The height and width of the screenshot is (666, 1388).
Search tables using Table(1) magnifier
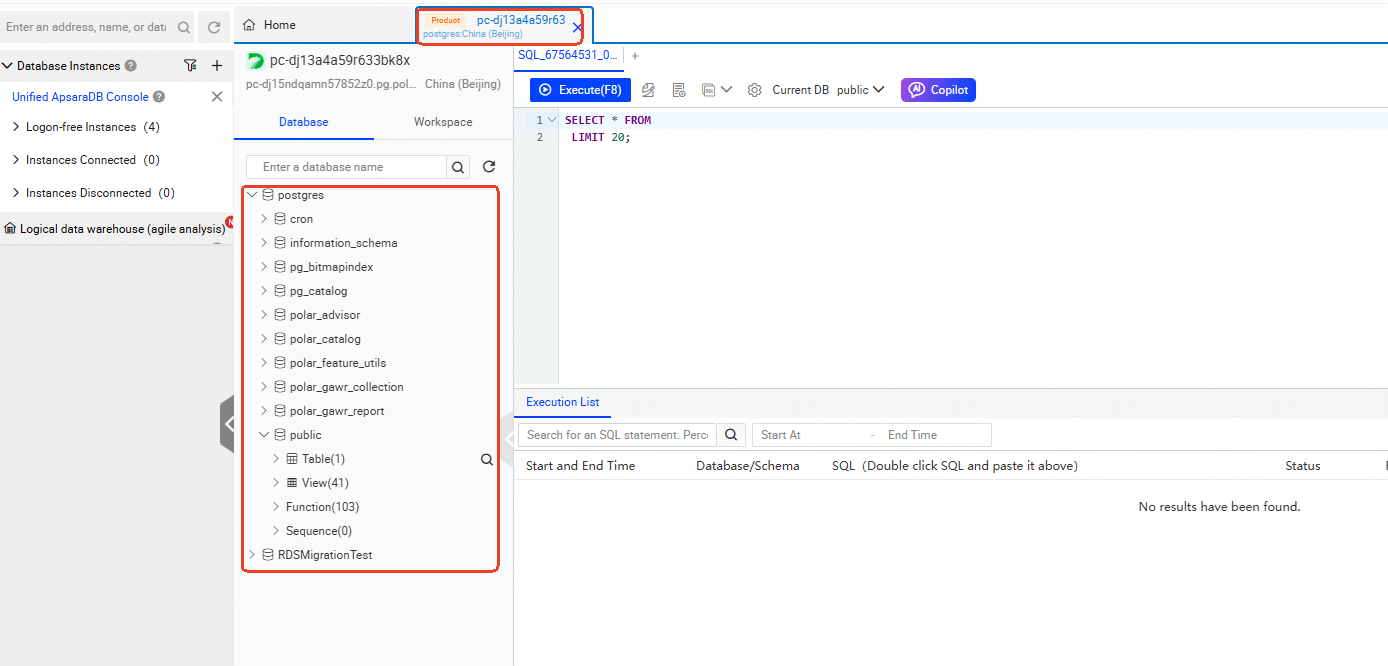(487, 460)
